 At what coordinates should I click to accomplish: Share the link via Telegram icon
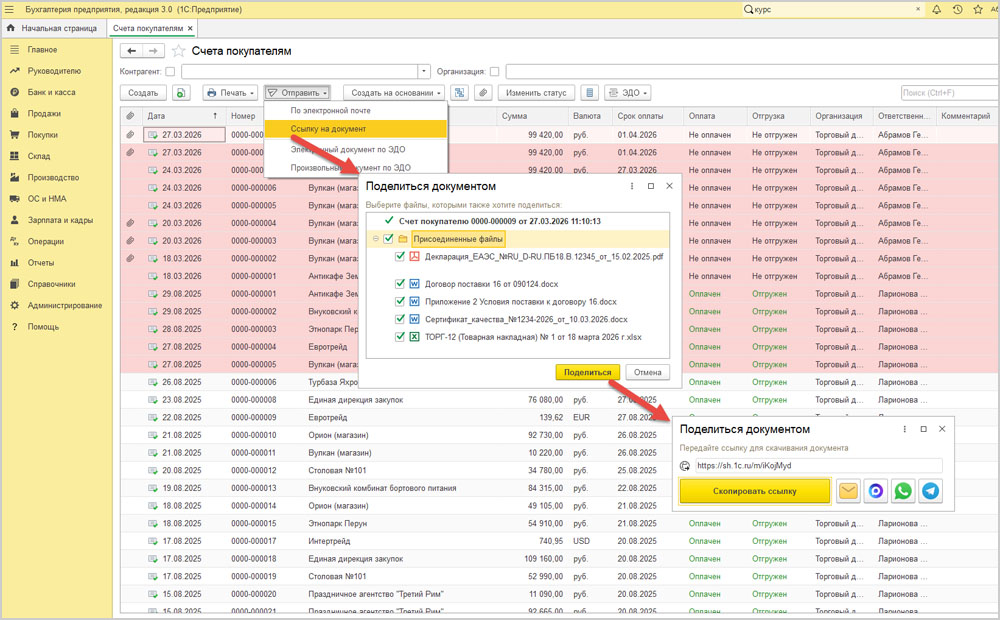pyautogui.click(x=931, y=491)
